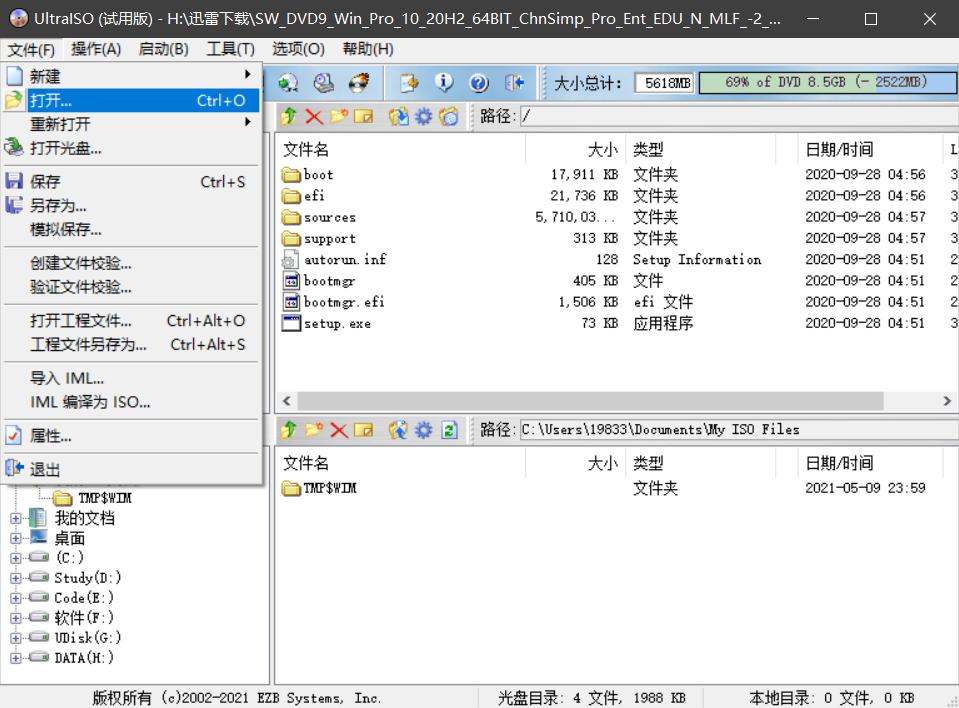This screenshot has width=959, height=708.
Task: Click the Add icon in local pane toolbar
Action: (x=399, y=430)
